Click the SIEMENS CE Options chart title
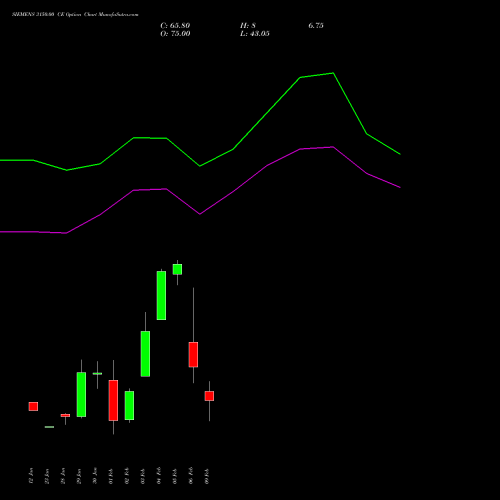Image resolution: width=500 pixels, height=500 pixels. click(75, 14)
